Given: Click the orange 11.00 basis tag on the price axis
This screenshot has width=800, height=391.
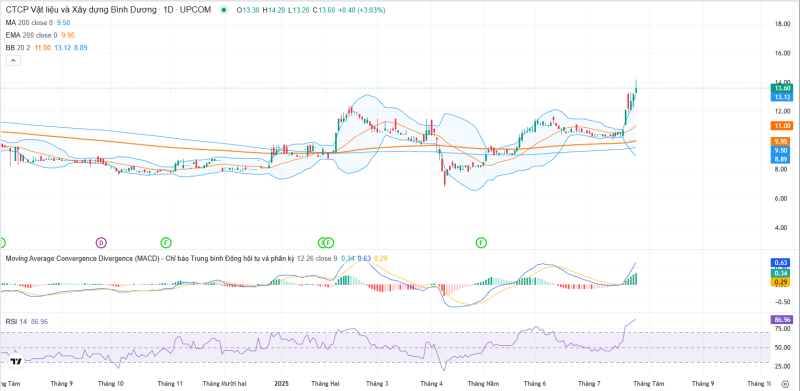Looking at the screenshot, I should [782, 126].
